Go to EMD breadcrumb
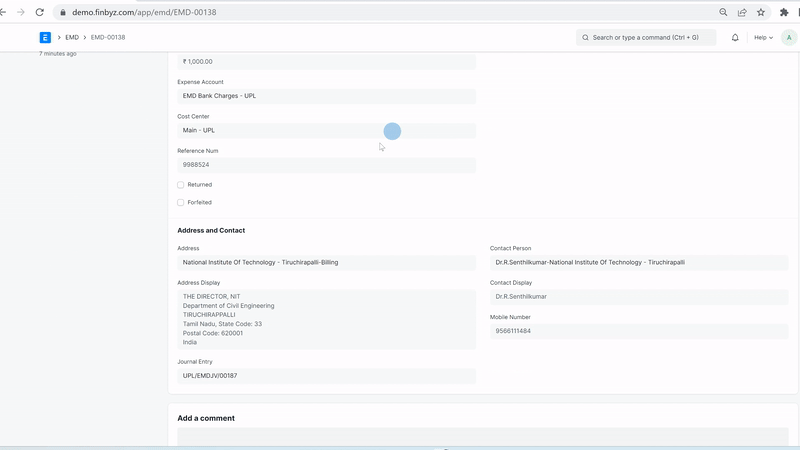Image resolution: width=800 pixels, height=450 pixels. (x=72, y=37)
